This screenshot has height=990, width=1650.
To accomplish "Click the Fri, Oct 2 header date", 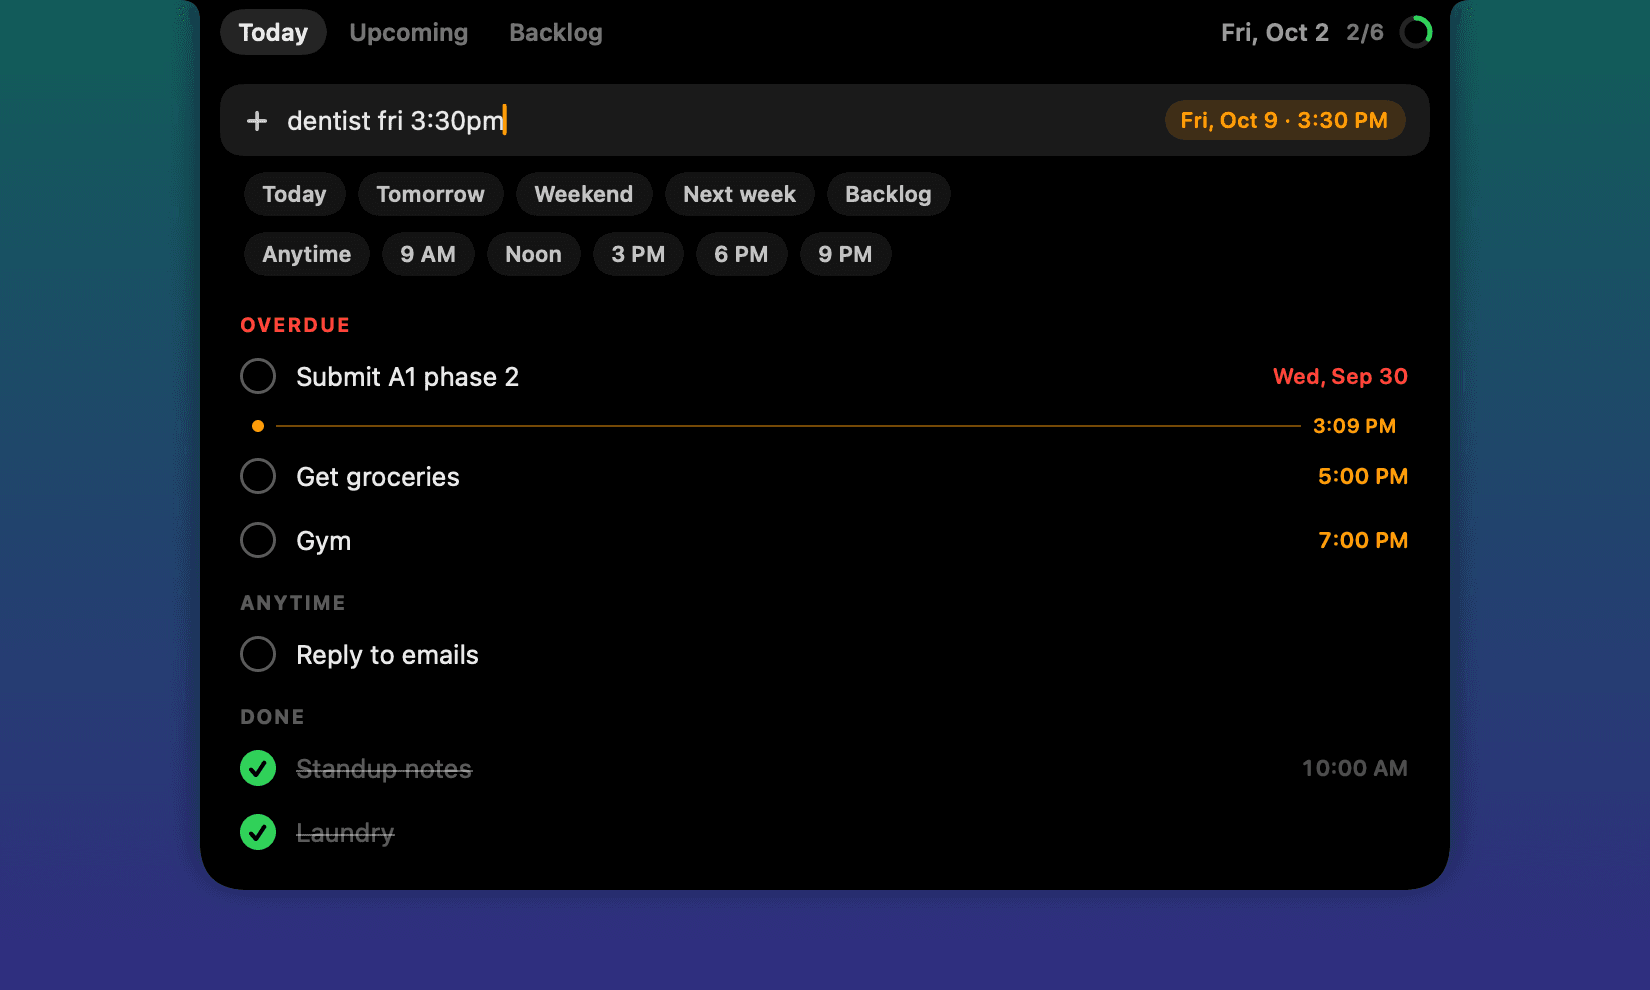I will pyautogui.click(x=1275, y=32).
